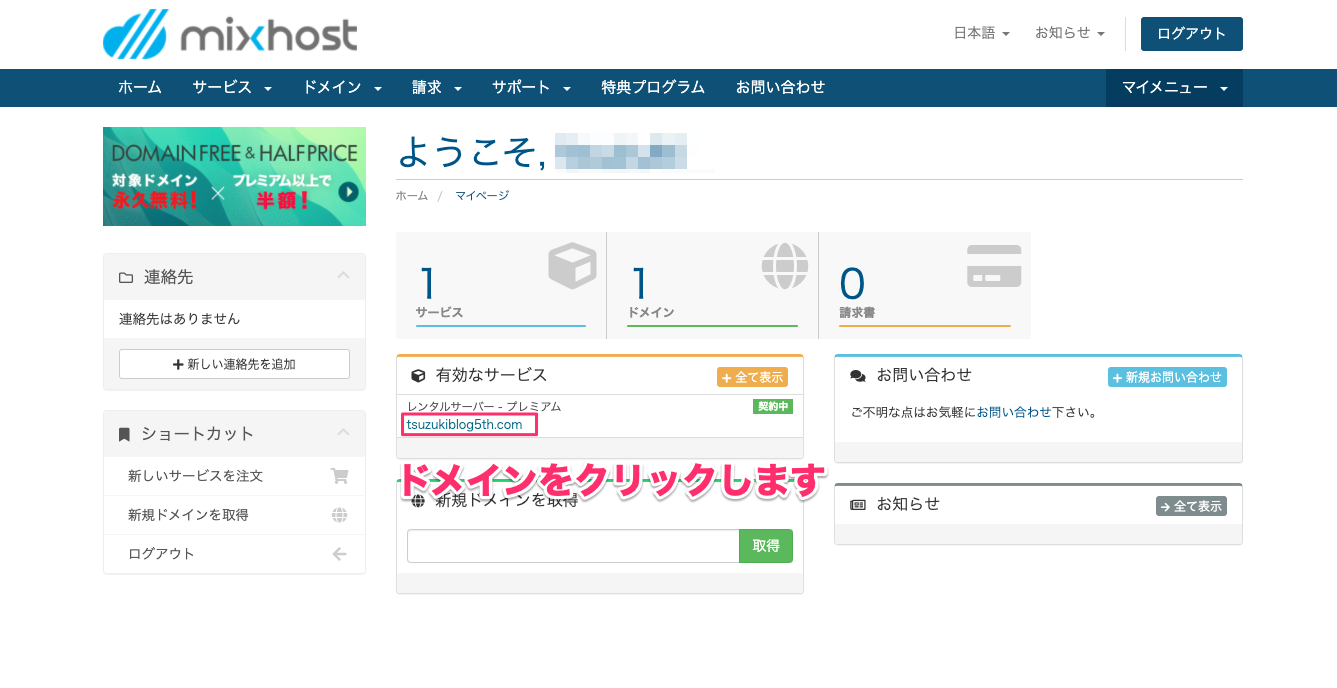Open tsuzukiblog5th.com domain link
The height and width of the screenshot is (688, 1337).
tap(465, 425)
